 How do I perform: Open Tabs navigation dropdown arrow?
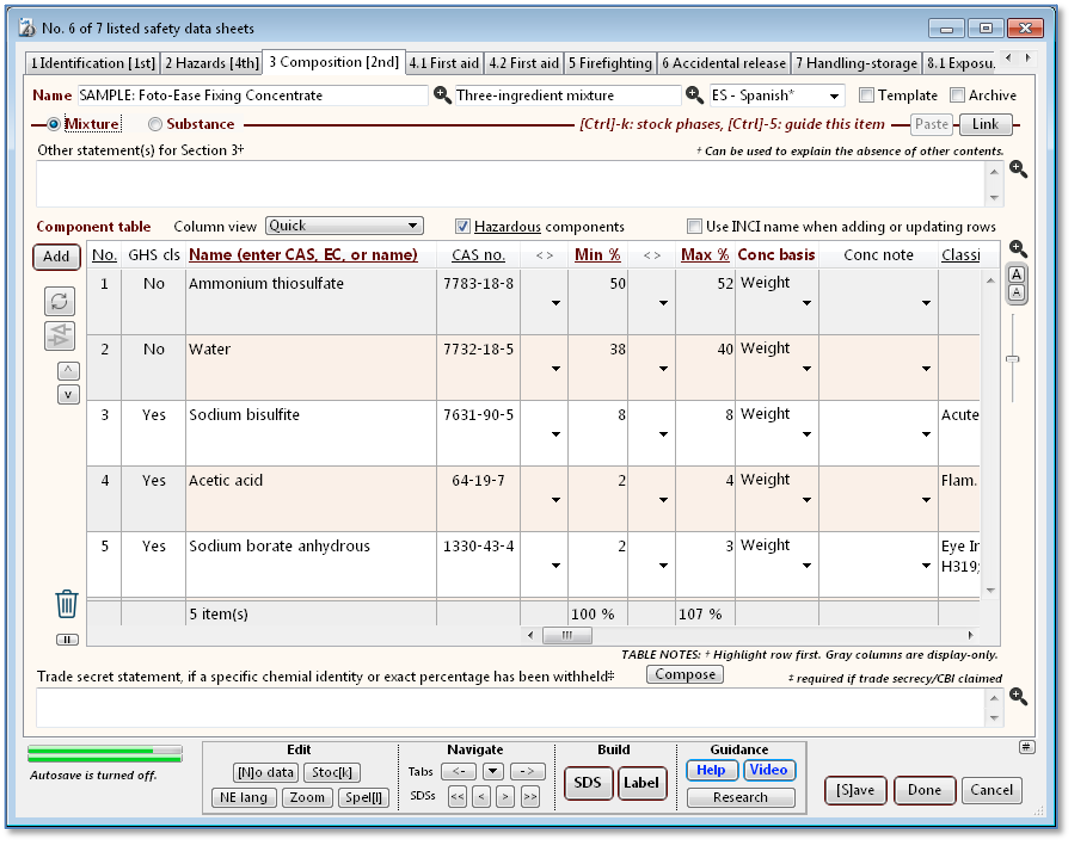493,771
